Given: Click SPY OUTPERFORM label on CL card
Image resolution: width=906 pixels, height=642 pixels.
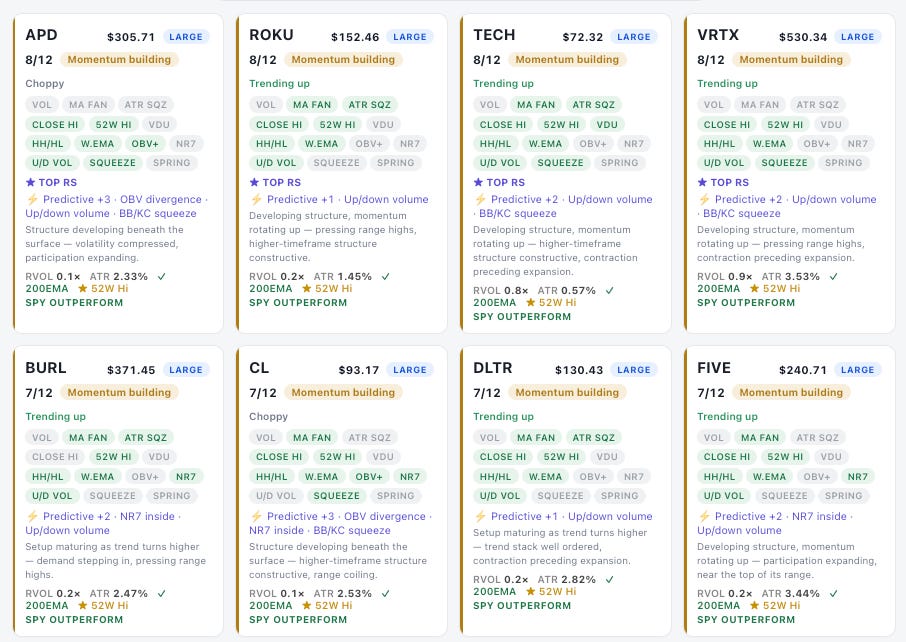Looking at the screenshot, I should [298, 619].
